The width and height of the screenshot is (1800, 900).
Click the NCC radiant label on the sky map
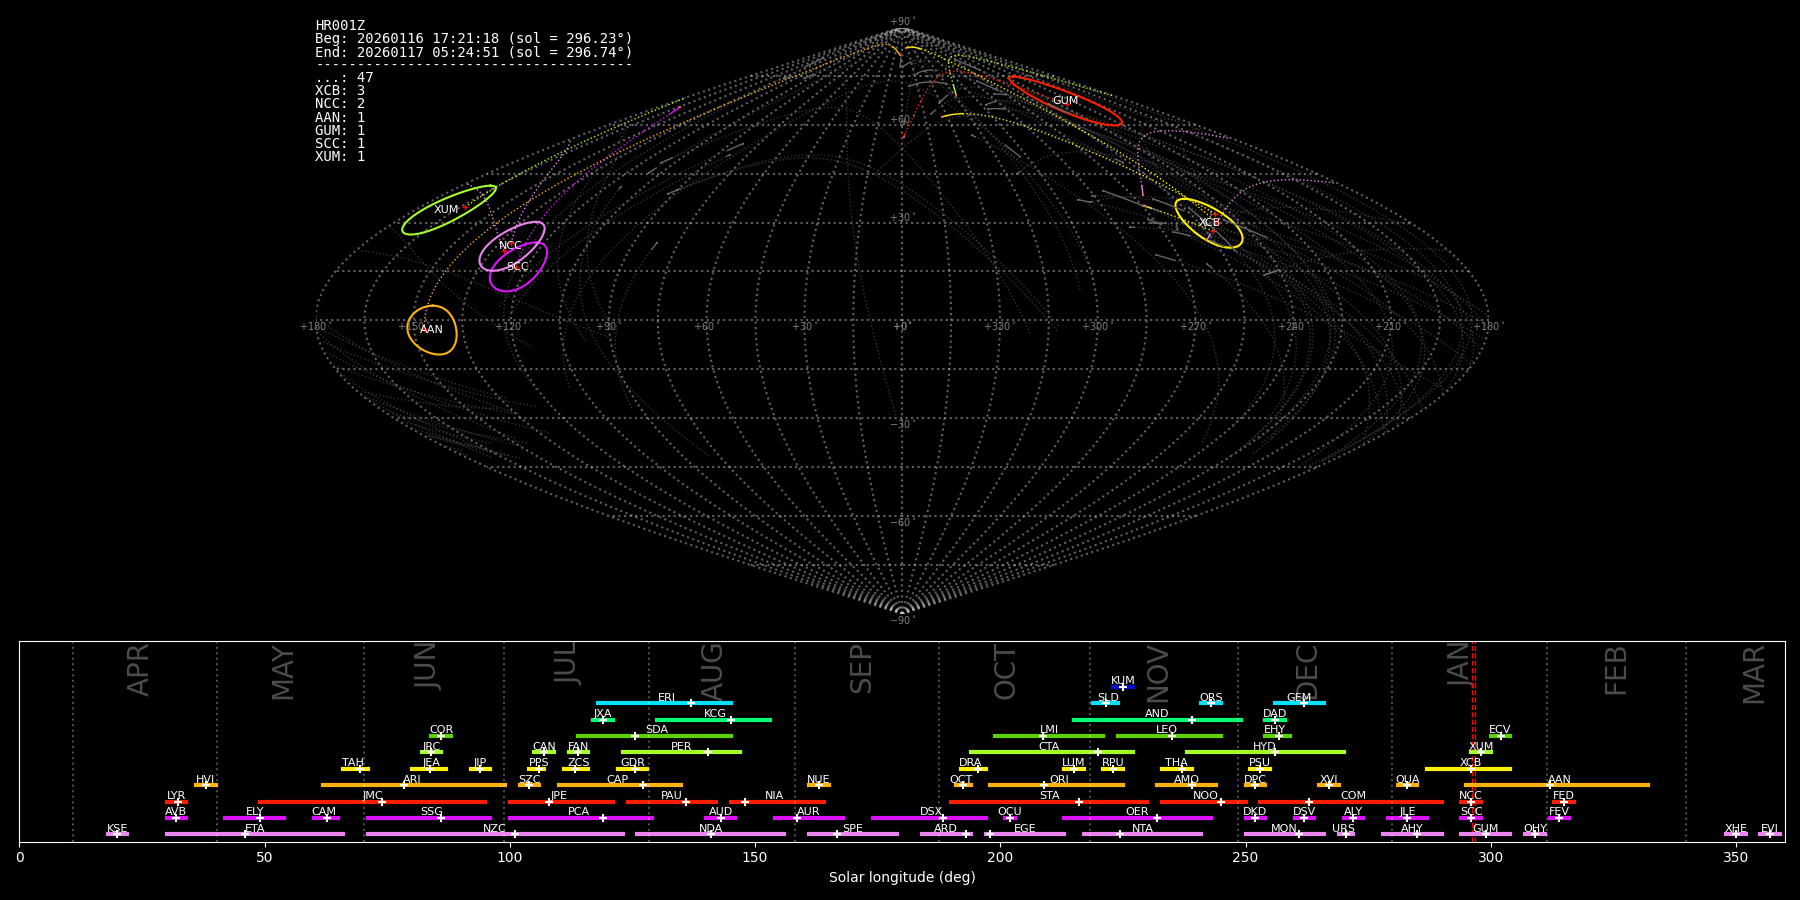tap(510, 245)
